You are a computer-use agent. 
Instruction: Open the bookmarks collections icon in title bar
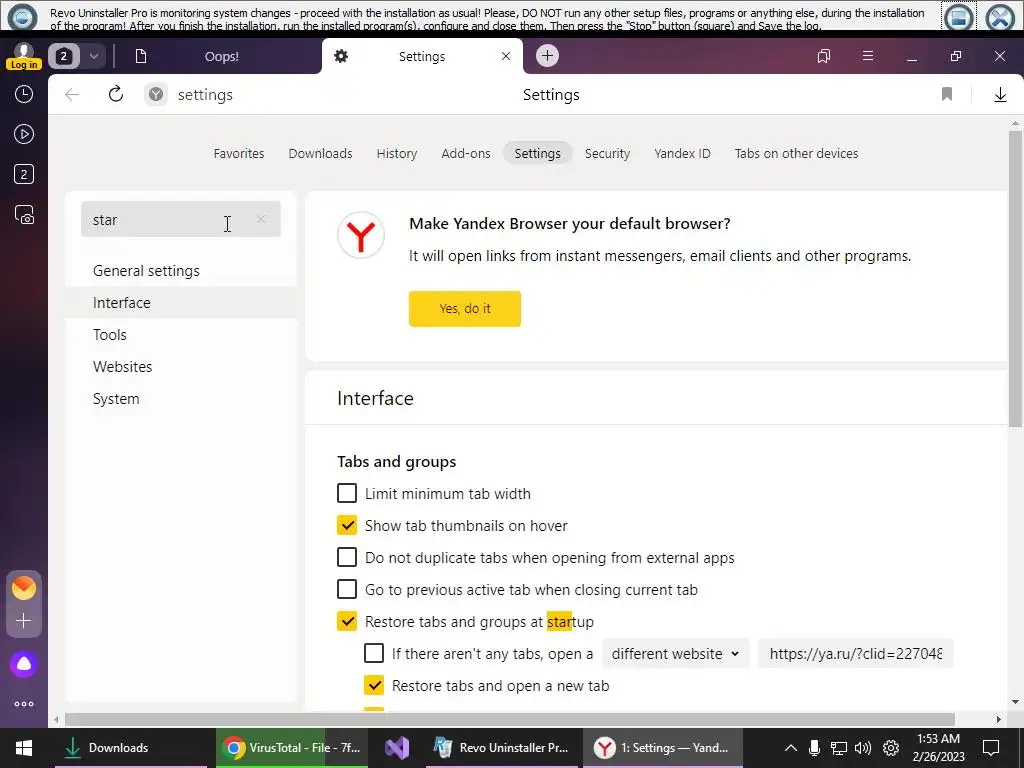pos(824,56)
